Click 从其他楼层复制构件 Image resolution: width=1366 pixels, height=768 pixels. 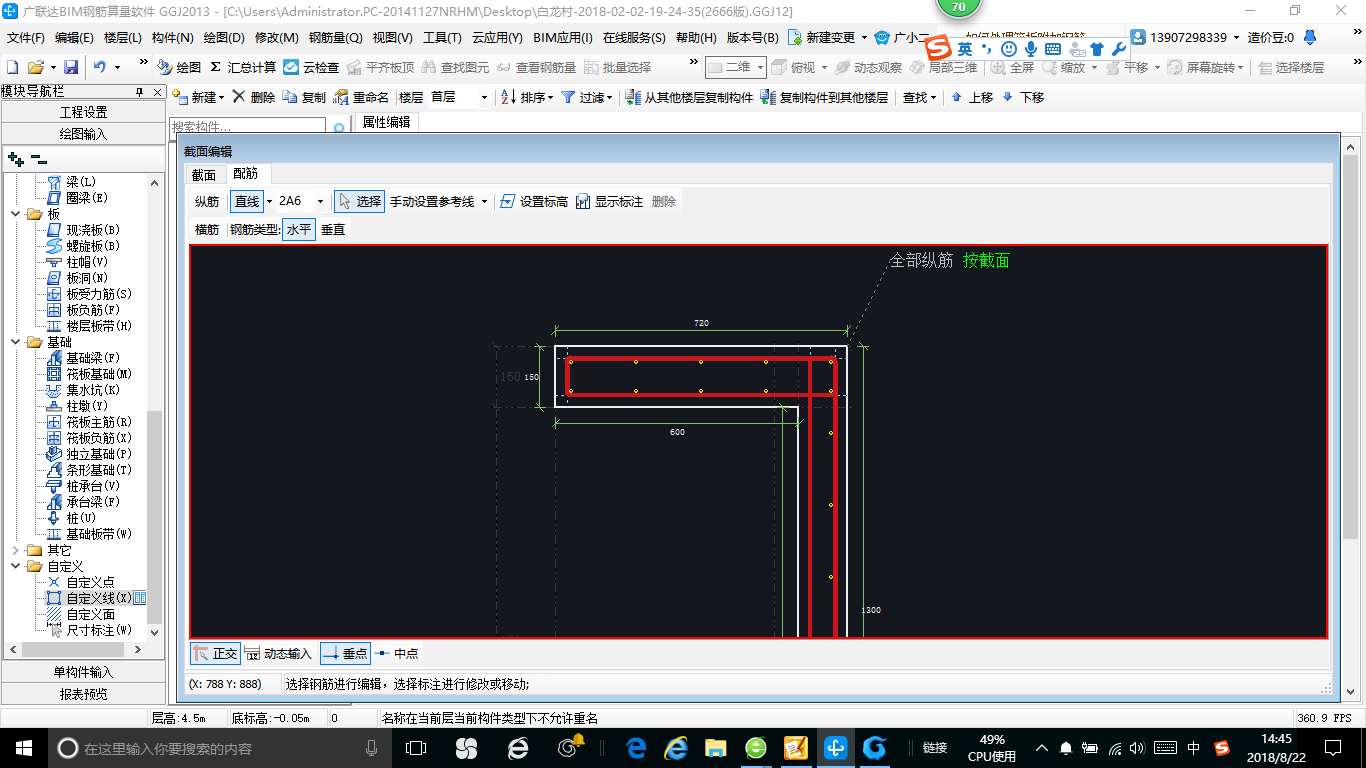[x=689, y=97]
